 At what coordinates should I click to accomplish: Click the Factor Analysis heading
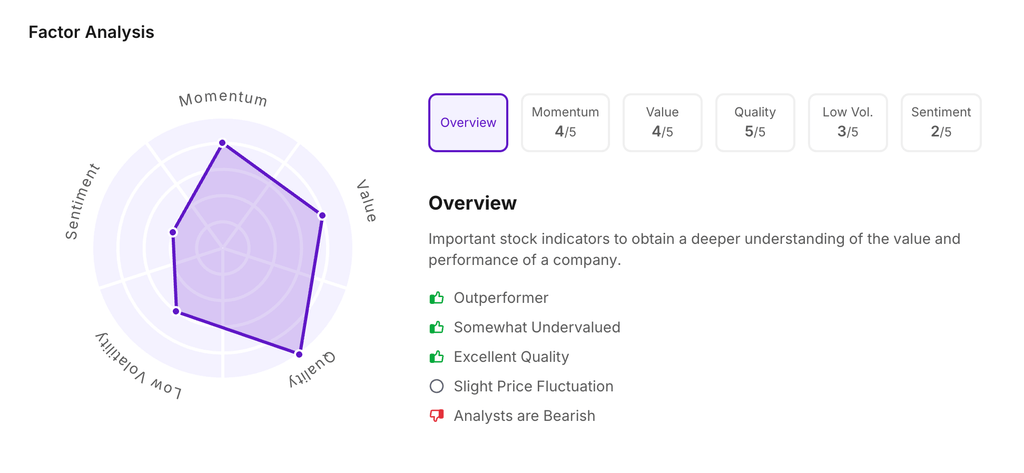coord(91,32)
